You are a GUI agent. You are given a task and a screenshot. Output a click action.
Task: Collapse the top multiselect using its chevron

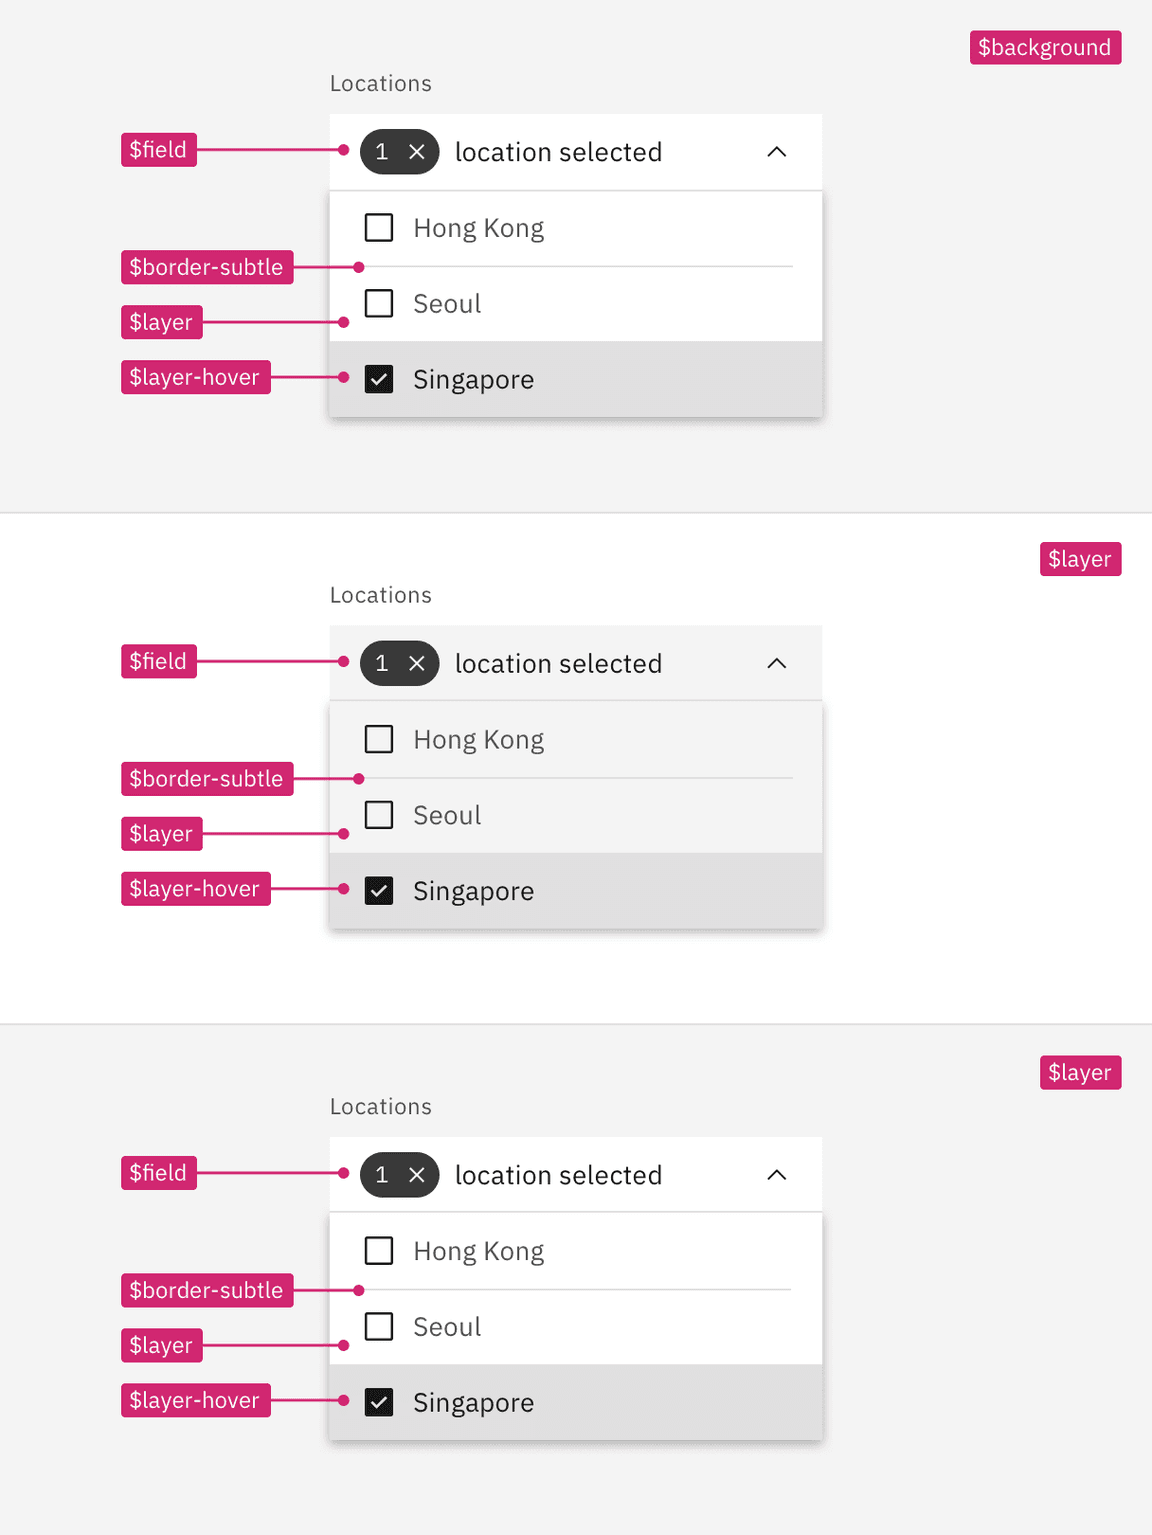[x=777, y=152]
